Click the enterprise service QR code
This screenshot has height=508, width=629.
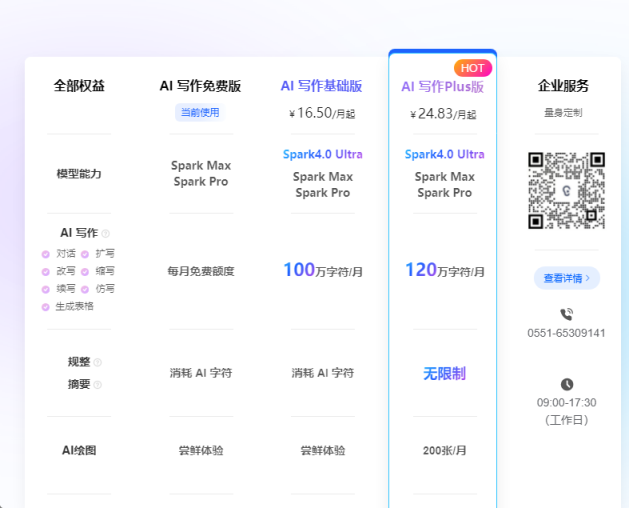point(566,190)
